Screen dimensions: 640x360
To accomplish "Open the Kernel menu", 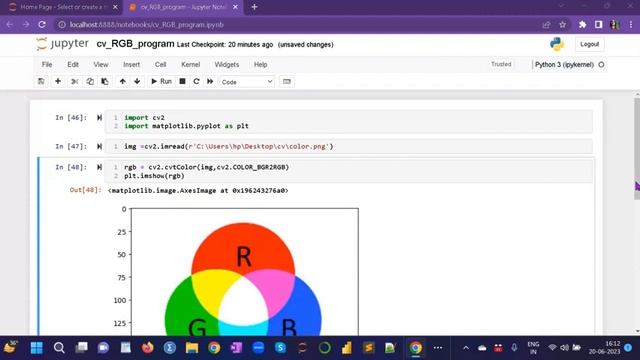I will click(191, 64).
